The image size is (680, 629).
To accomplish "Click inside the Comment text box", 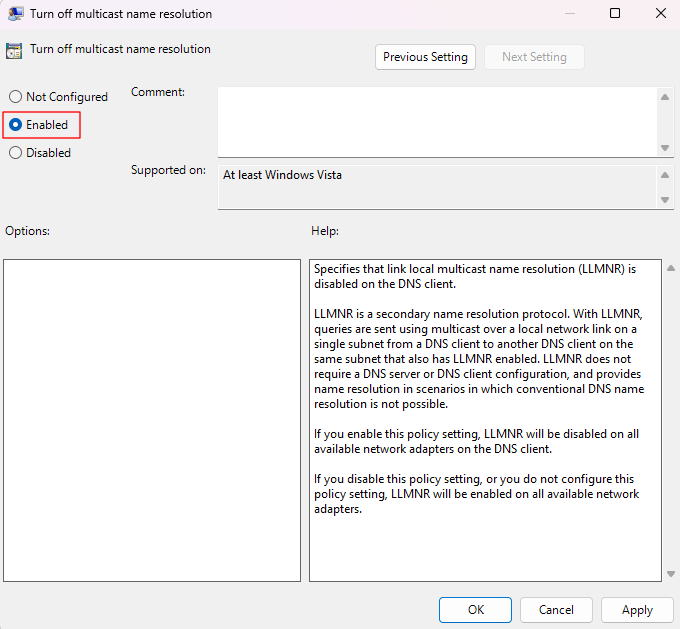I will pyautogui.click(x=437, y=122).
